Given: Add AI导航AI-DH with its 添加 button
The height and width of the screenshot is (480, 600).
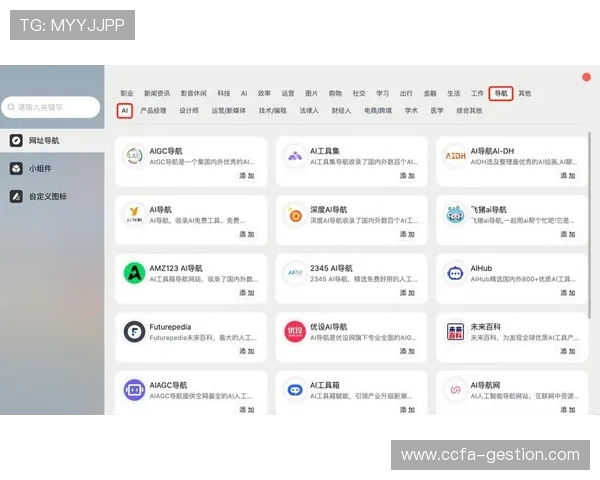Looking at the screenshot, I should [x=568, y=176].
